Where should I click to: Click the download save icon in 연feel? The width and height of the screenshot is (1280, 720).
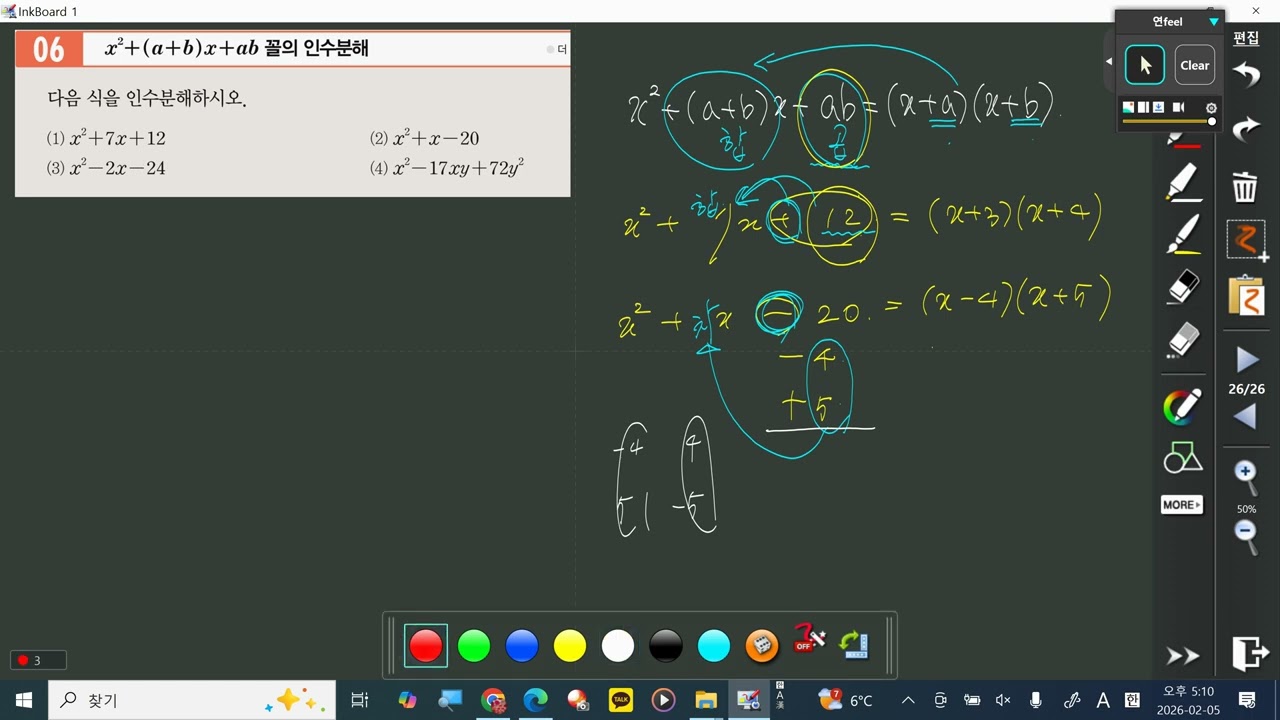[x=1157, y=107]
